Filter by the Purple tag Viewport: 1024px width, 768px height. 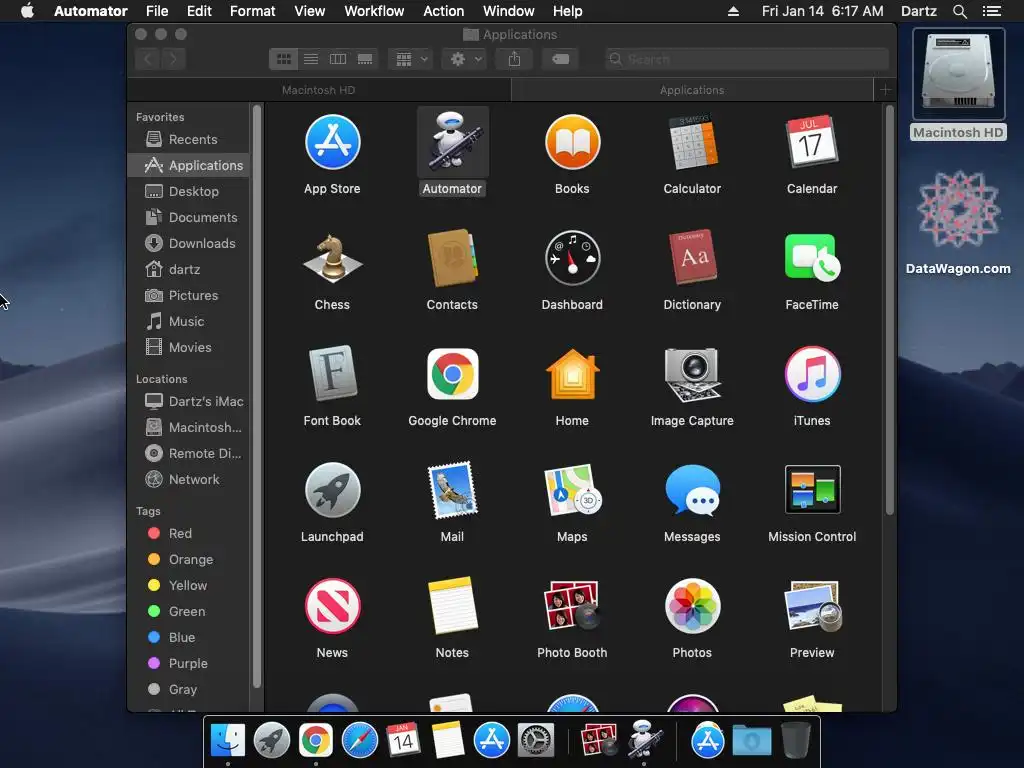[x=189, y=664]
